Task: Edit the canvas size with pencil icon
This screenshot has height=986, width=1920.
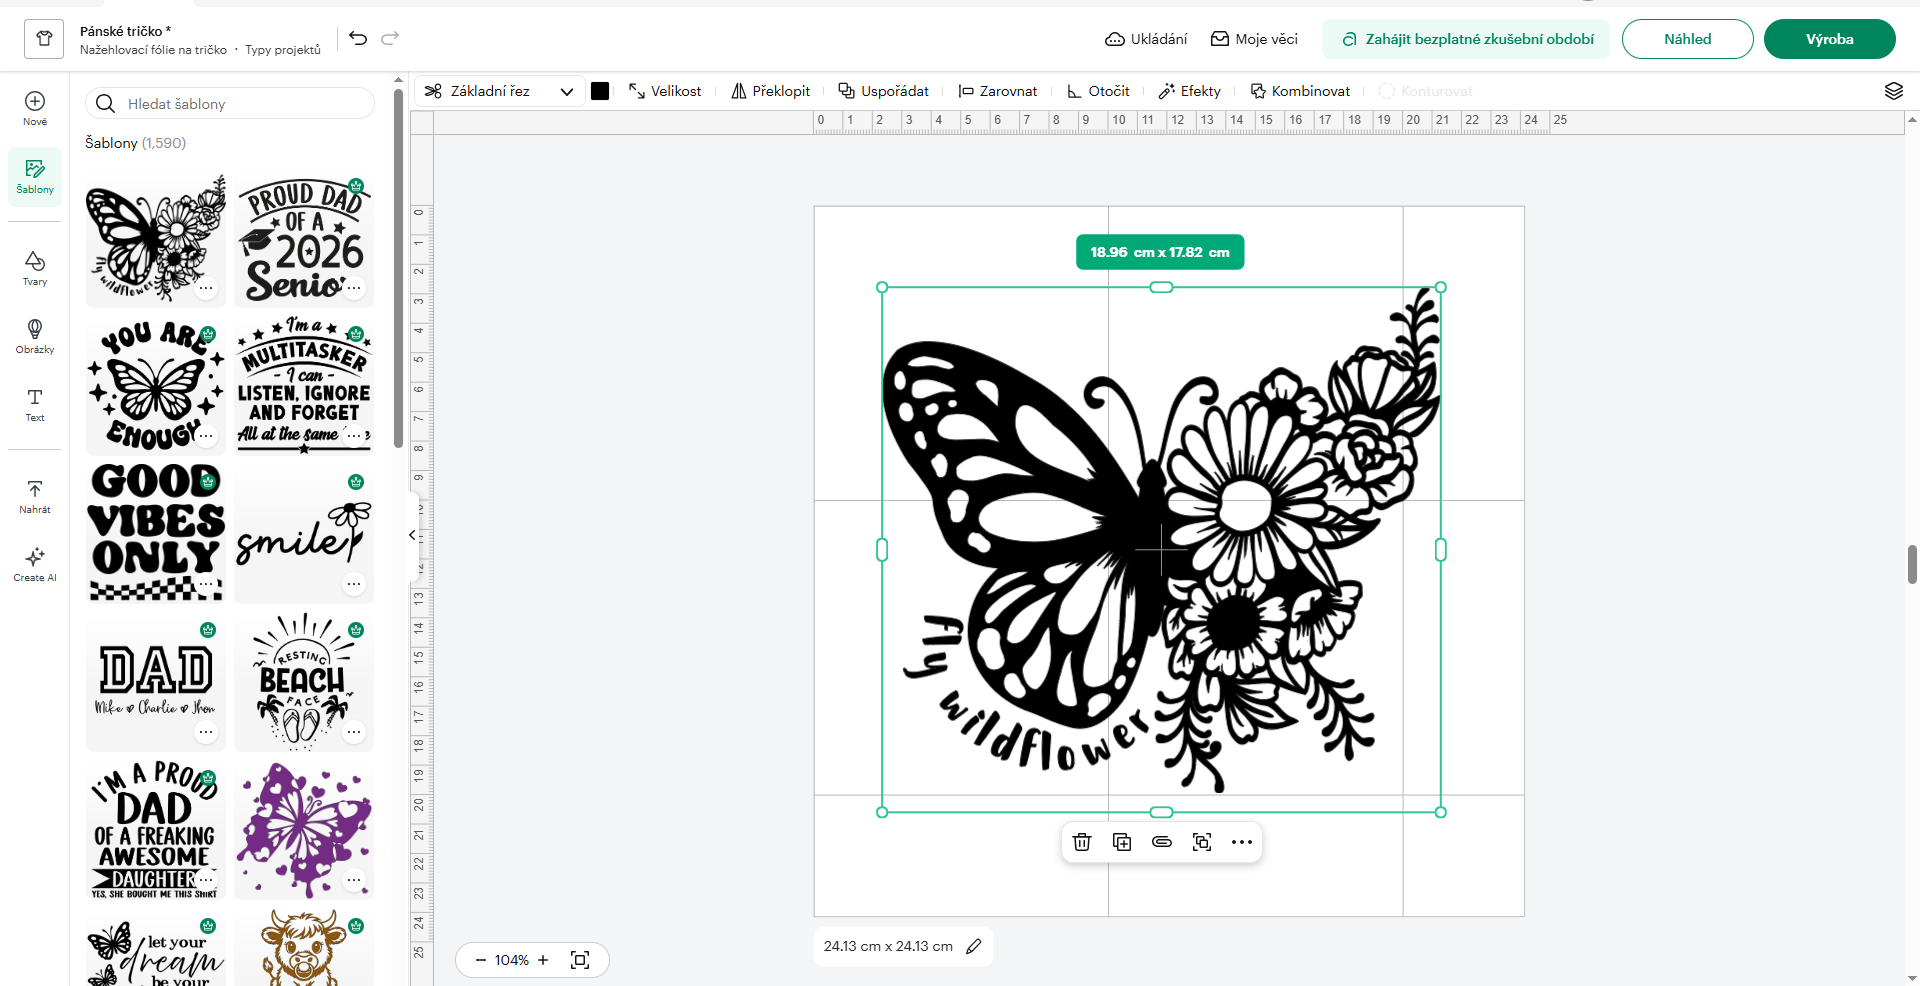Action: 974,946
